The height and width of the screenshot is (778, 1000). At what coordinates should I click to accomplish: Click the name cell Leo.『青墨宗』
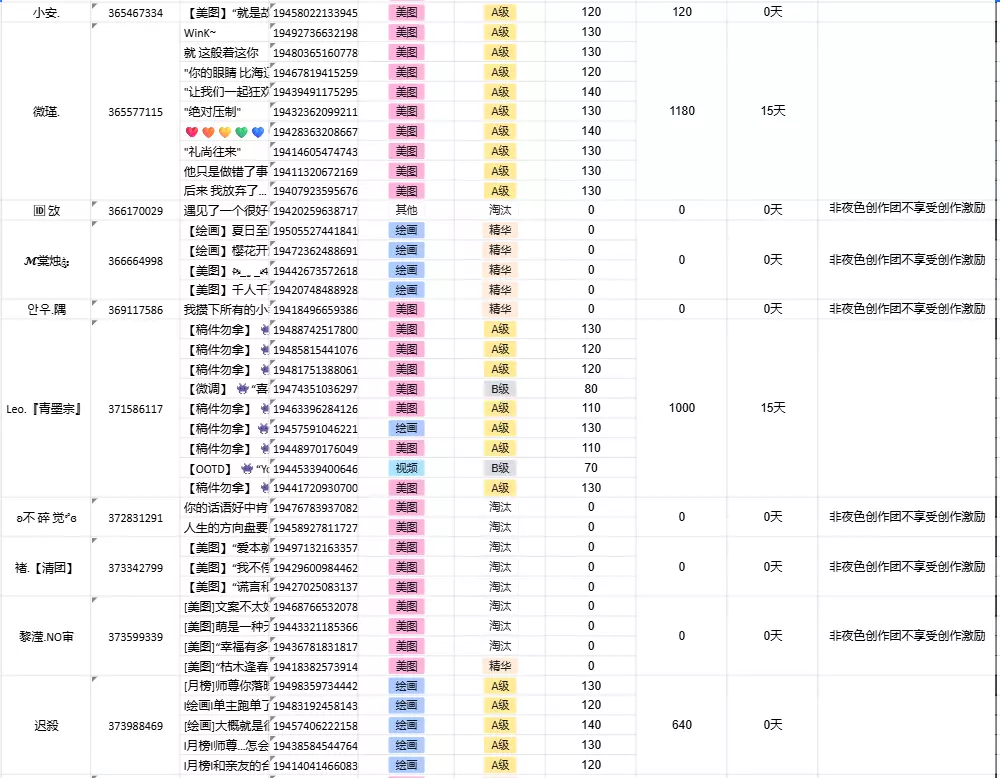coord(46,409)
